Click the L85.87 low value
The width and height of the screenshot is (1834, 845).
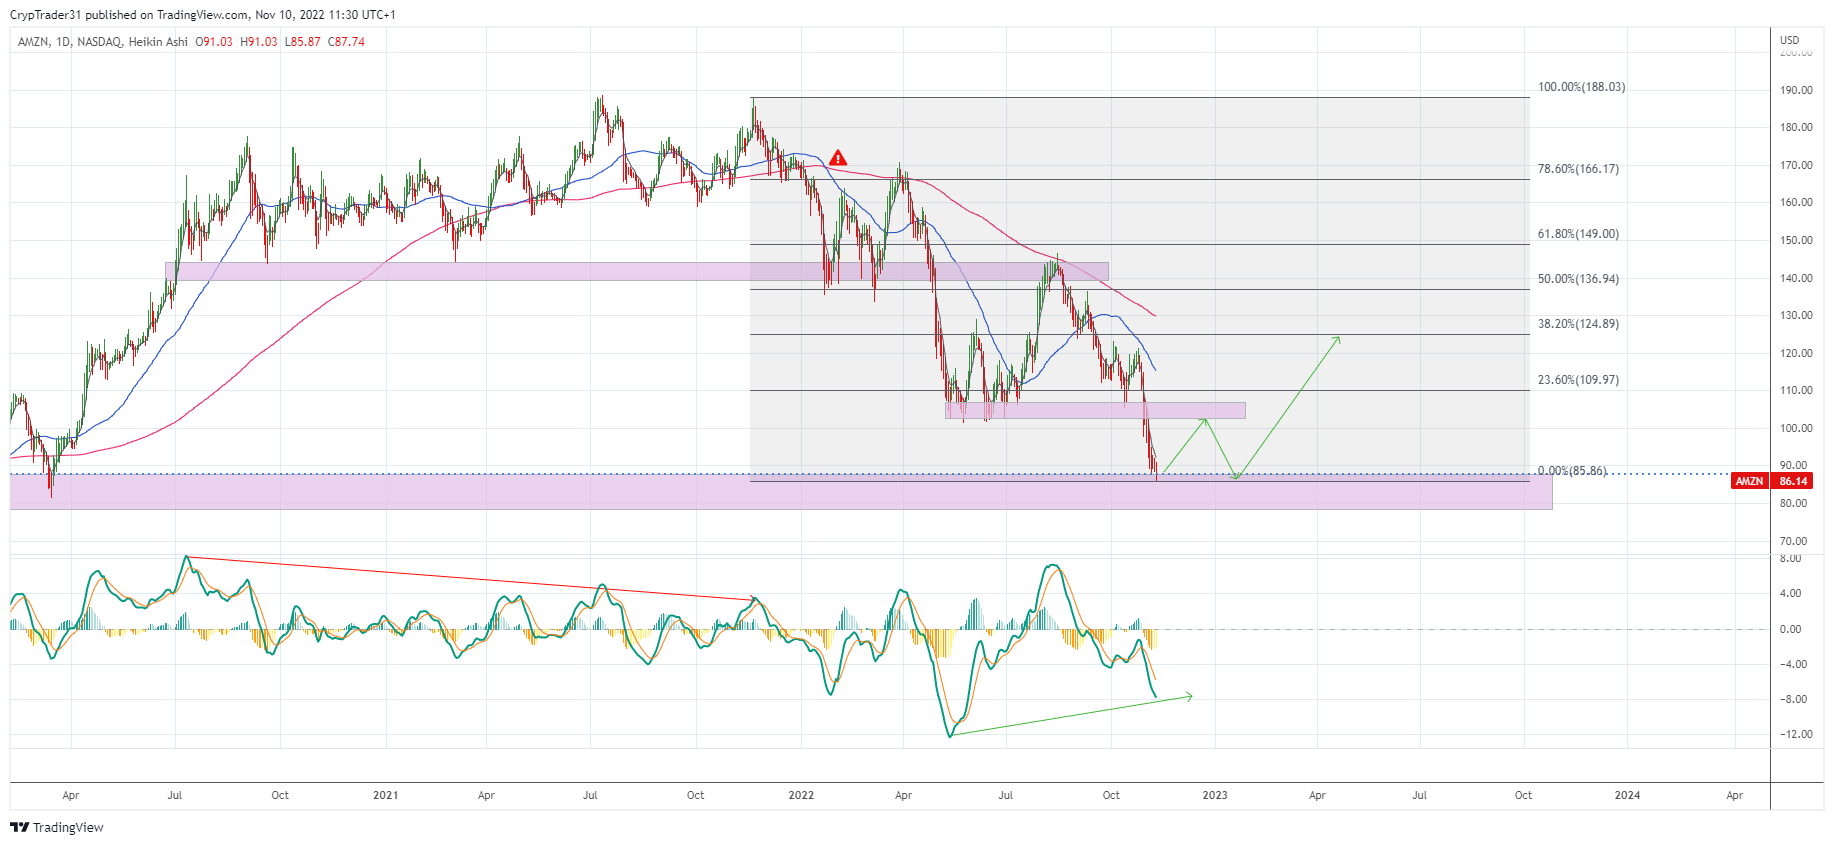[x=303, y=42]
